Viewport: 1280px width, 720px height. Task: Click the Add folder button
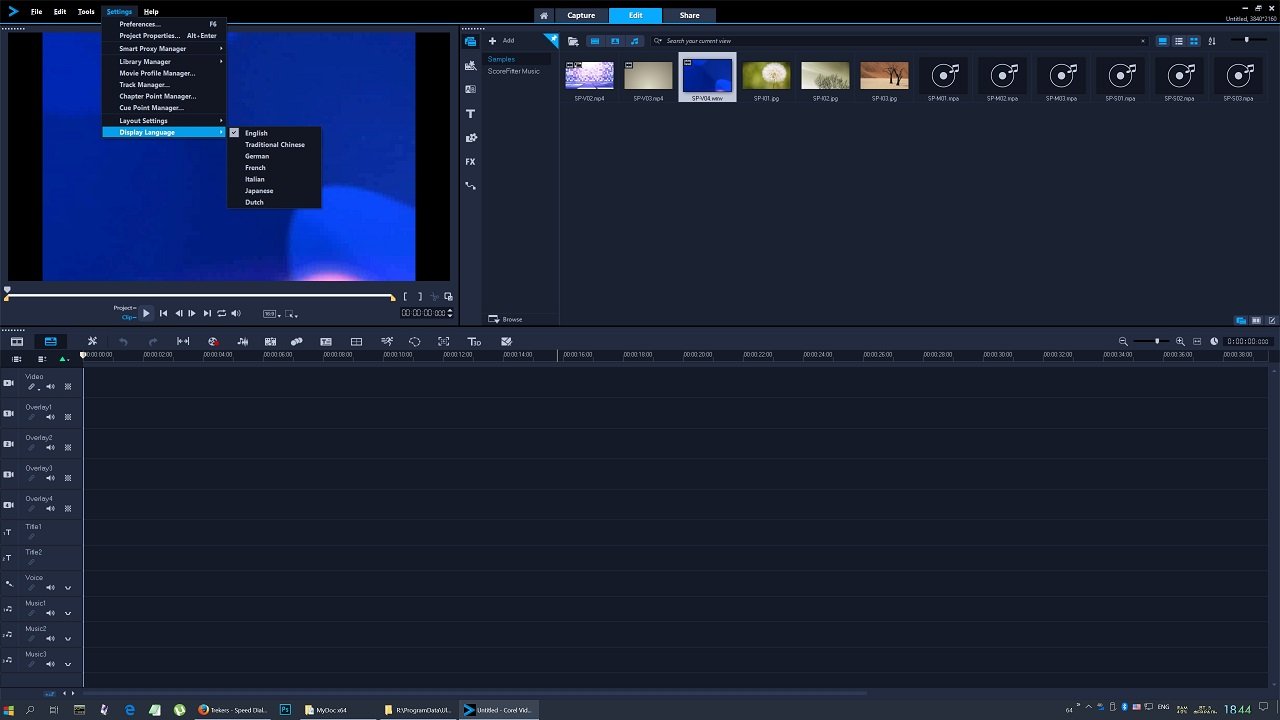(501, 41)
